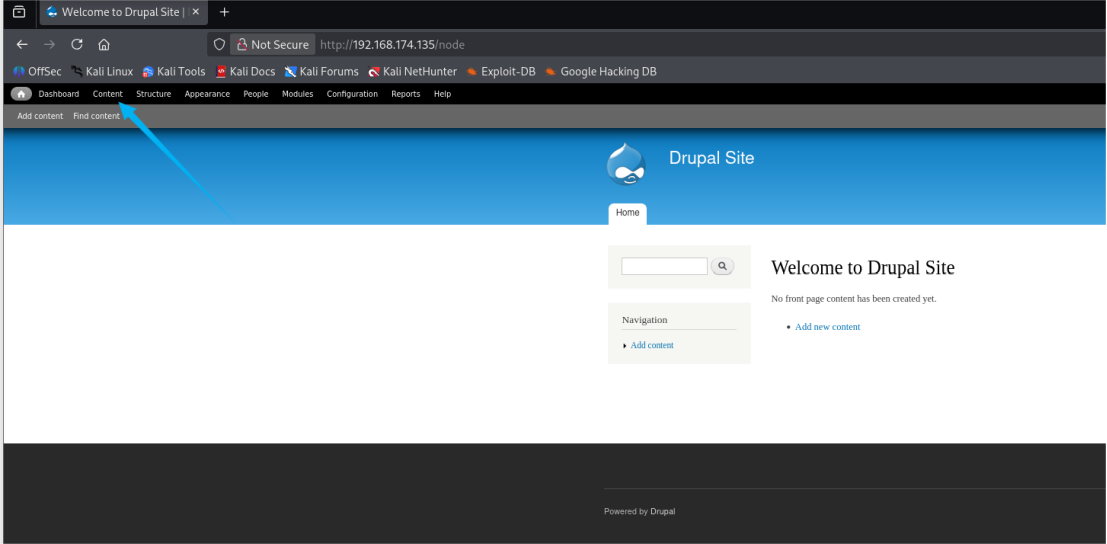Open a new browser tab with plus
Image resolution: width=1107 pixels, height=544 pixels.
point(225,12)
